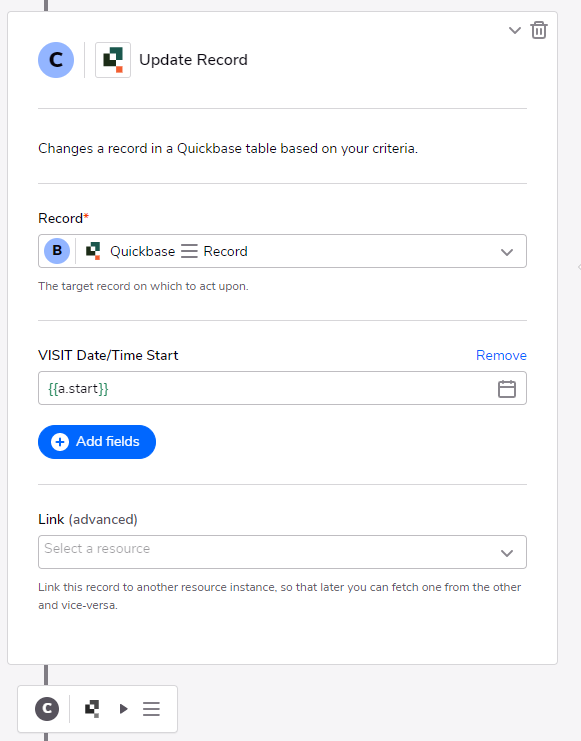Click the list icon beside Record label

pos(189,251)
